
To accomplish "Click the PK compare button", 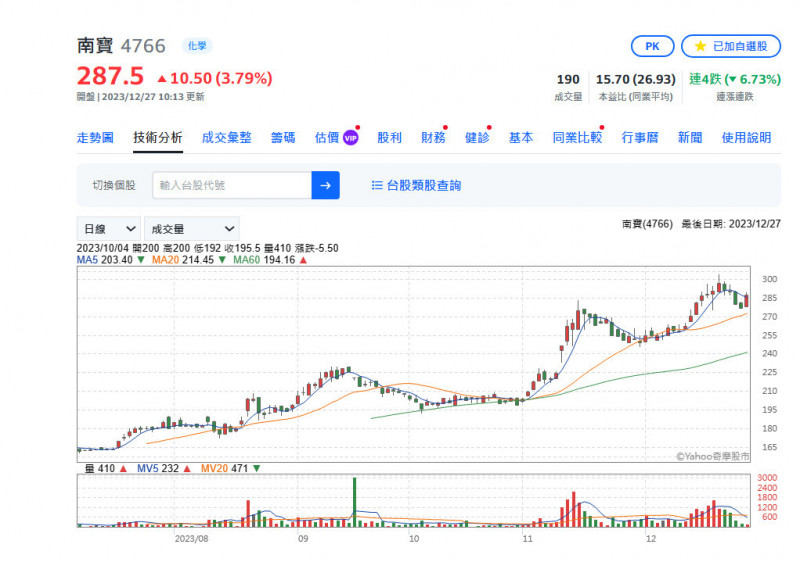I will (652, 46).
